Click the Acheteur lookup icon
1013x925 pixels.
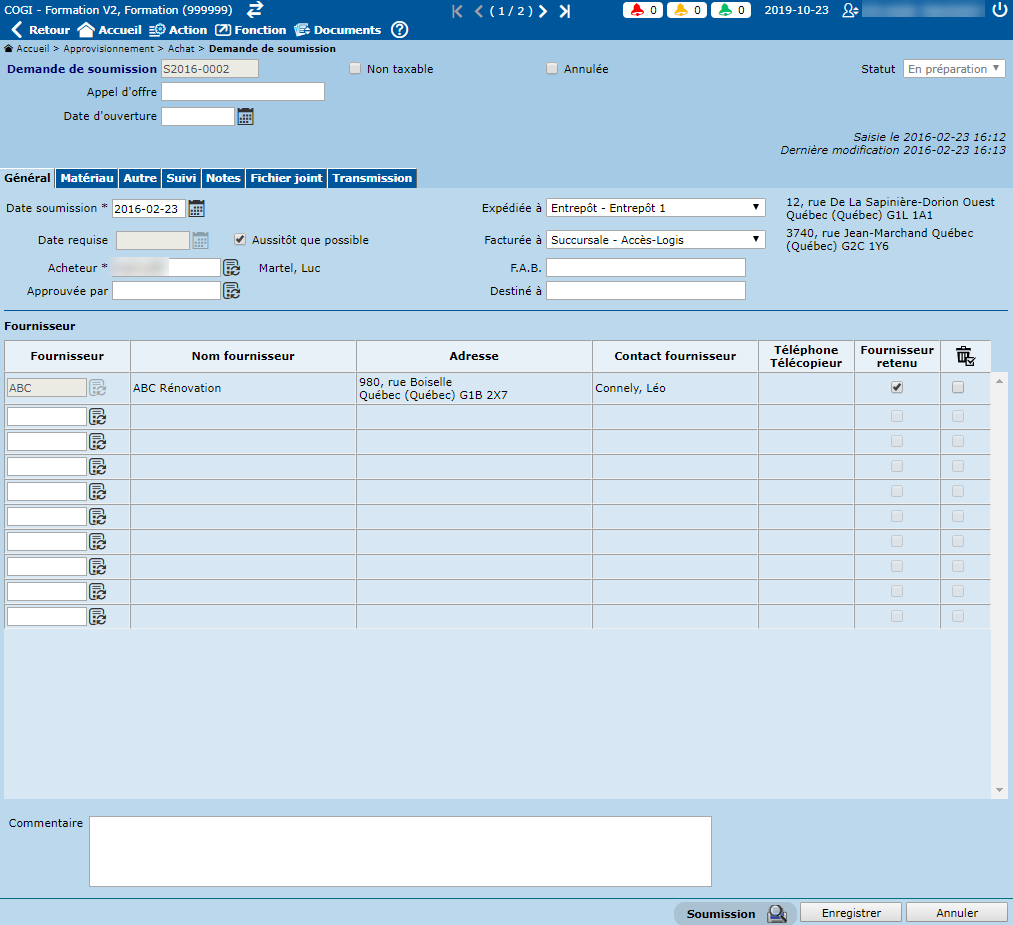click(231, 267)
